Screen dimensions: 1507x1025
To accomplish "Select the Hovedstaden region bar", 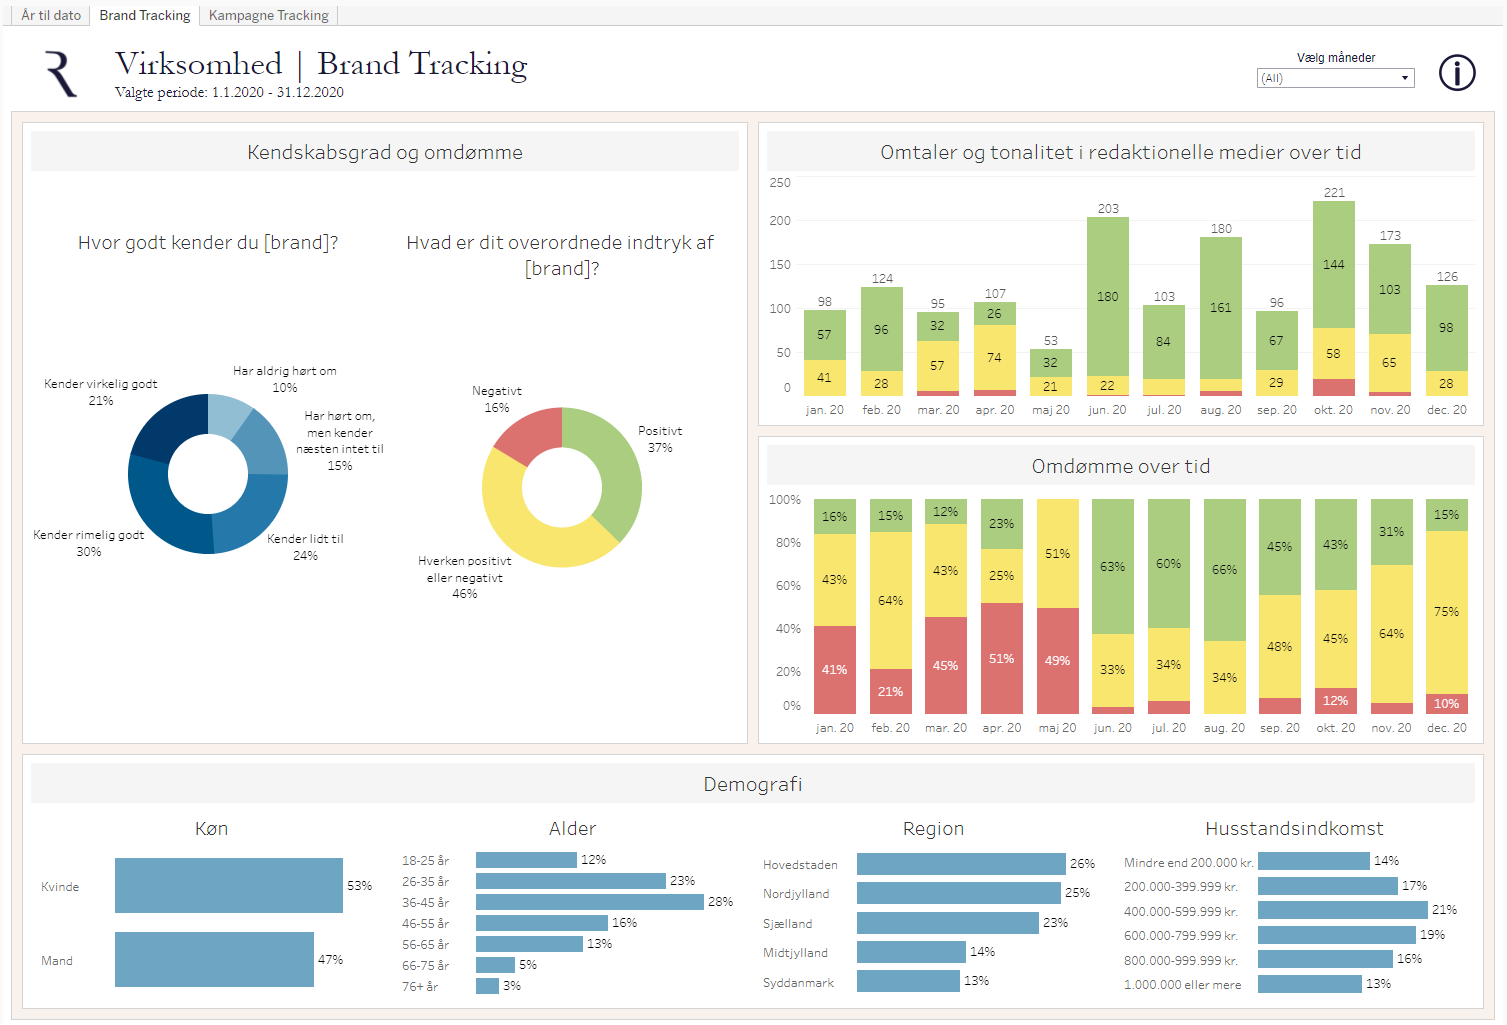I will coord(960,864).
